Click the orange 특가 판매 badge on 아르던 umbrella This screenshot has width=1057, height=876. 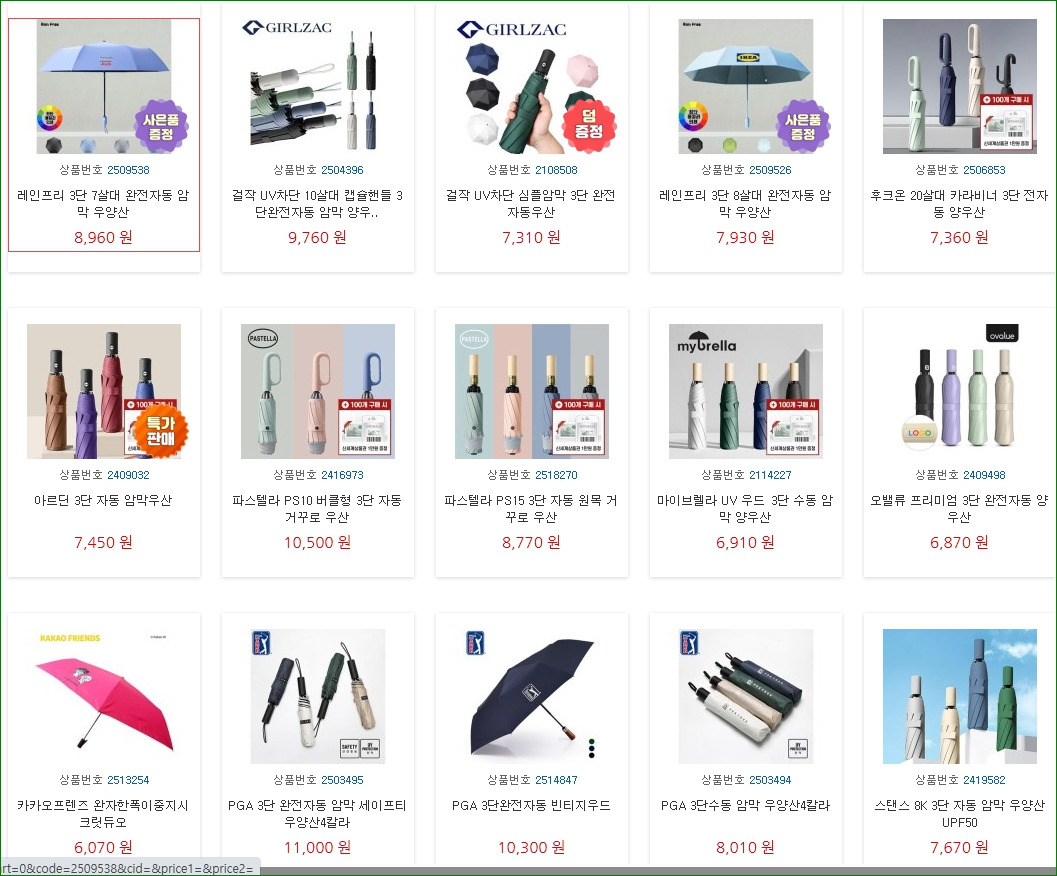[x=160, y=431]
